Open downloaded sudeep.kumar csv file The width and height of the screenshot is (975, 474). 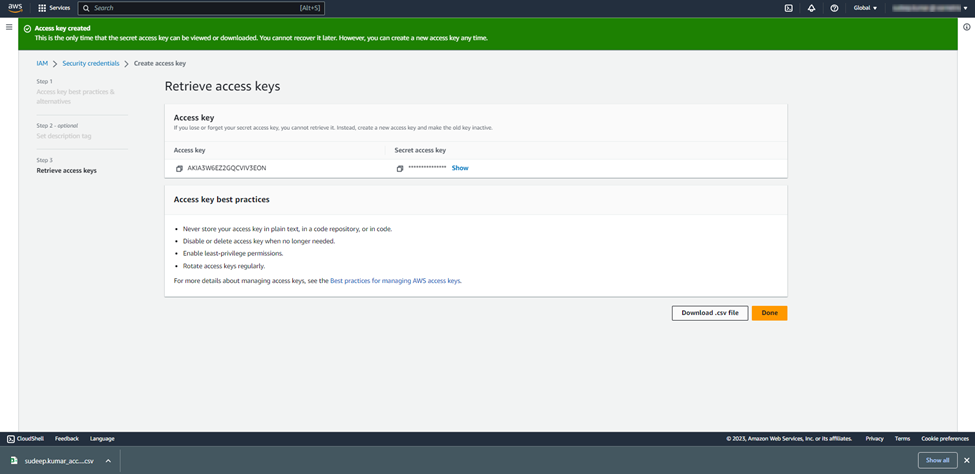coord(52,461)
